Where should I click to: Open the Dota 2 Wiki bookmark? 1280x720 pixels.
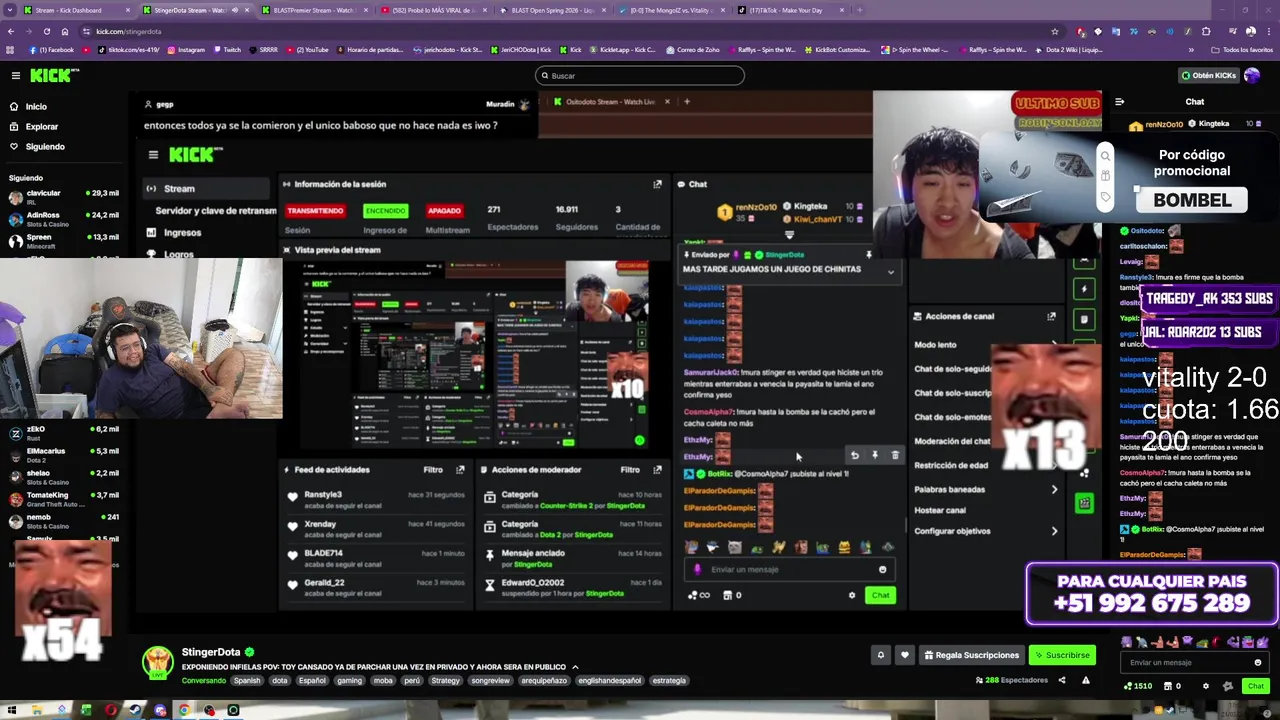pyautogui.click(x=1069, y=49)
